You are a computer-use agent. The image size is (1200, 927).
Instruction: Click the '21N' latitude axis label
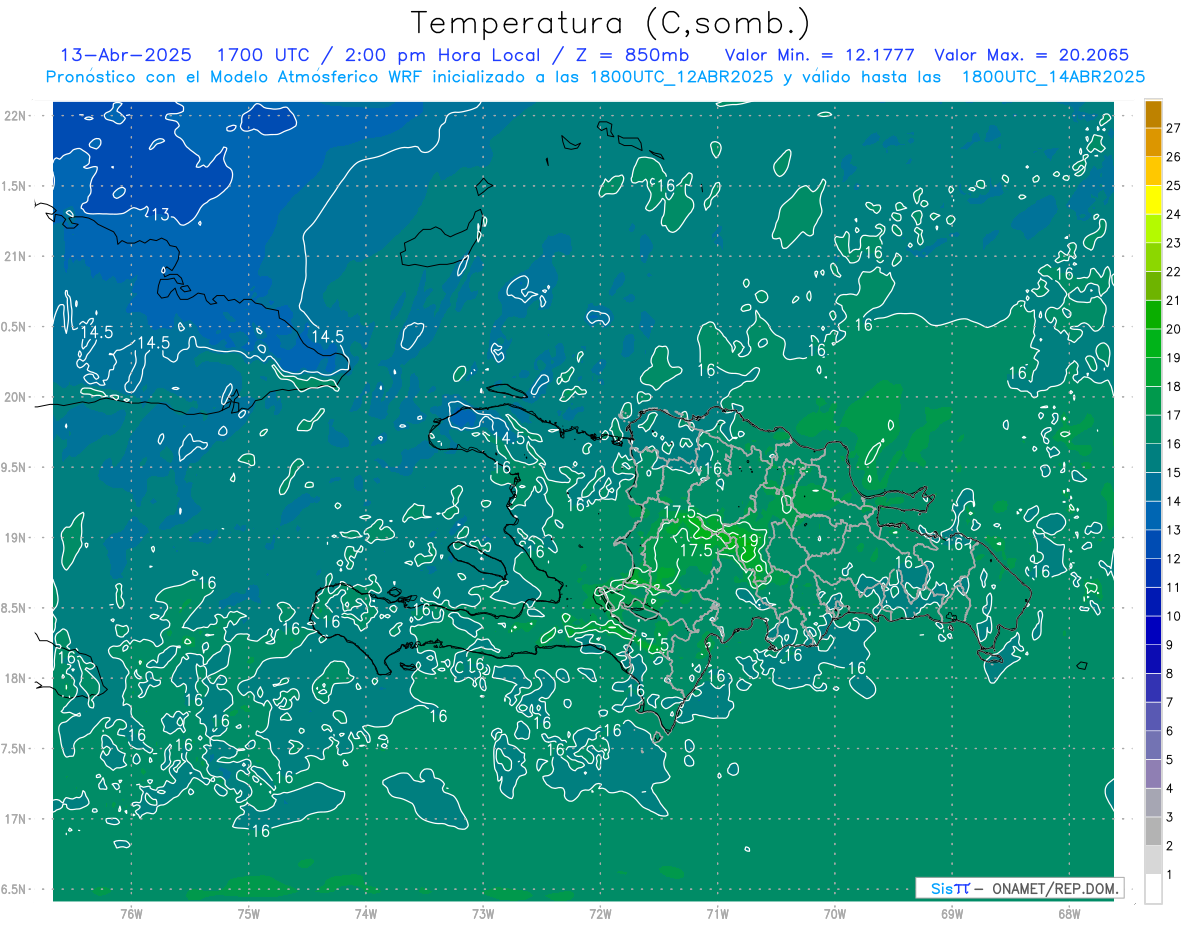16,256
